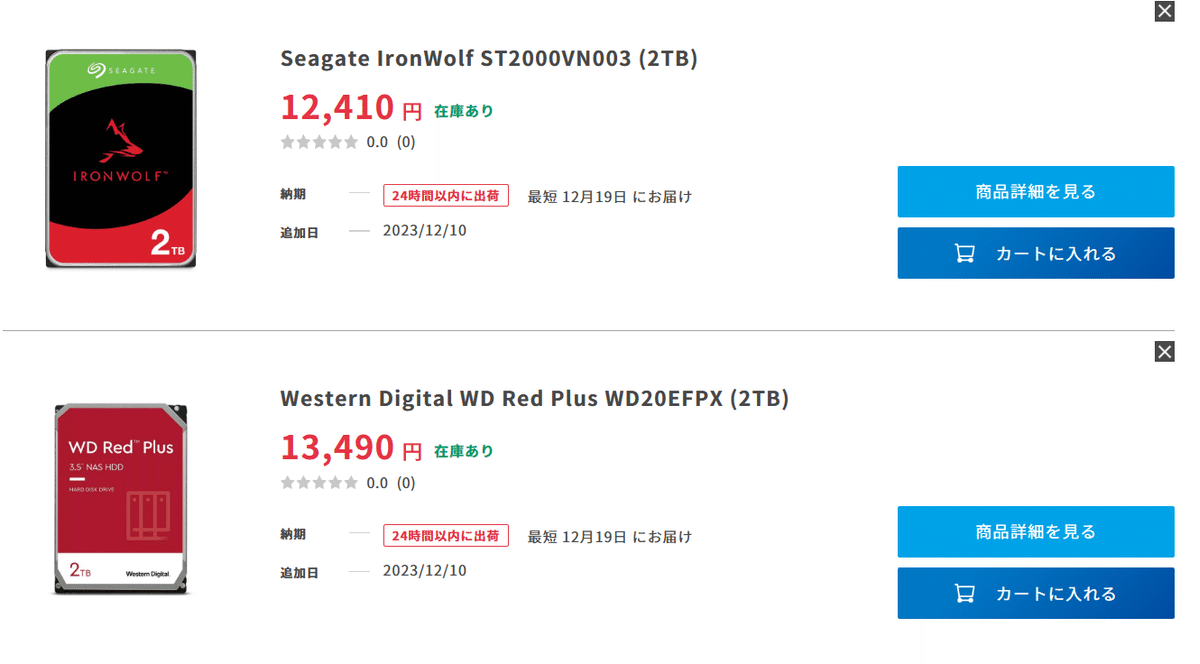
Task: Select the WD Red Plus star rating icons
Action: 319,483
